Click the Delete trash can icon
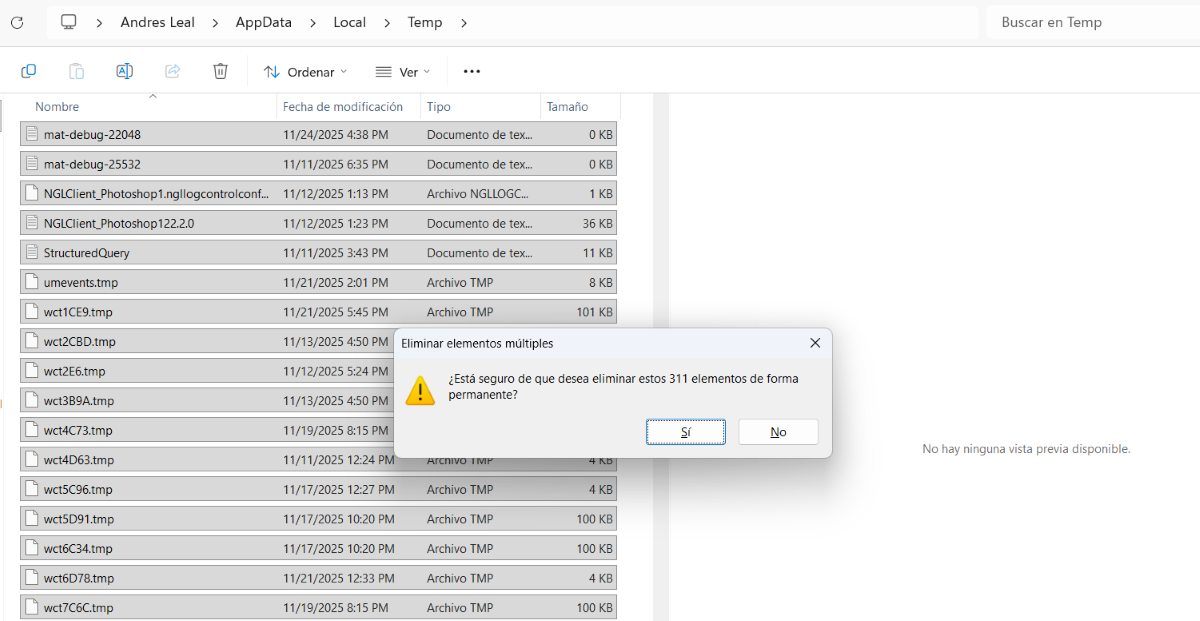This screenshot has width=1200, height=621. pos(220,71)
